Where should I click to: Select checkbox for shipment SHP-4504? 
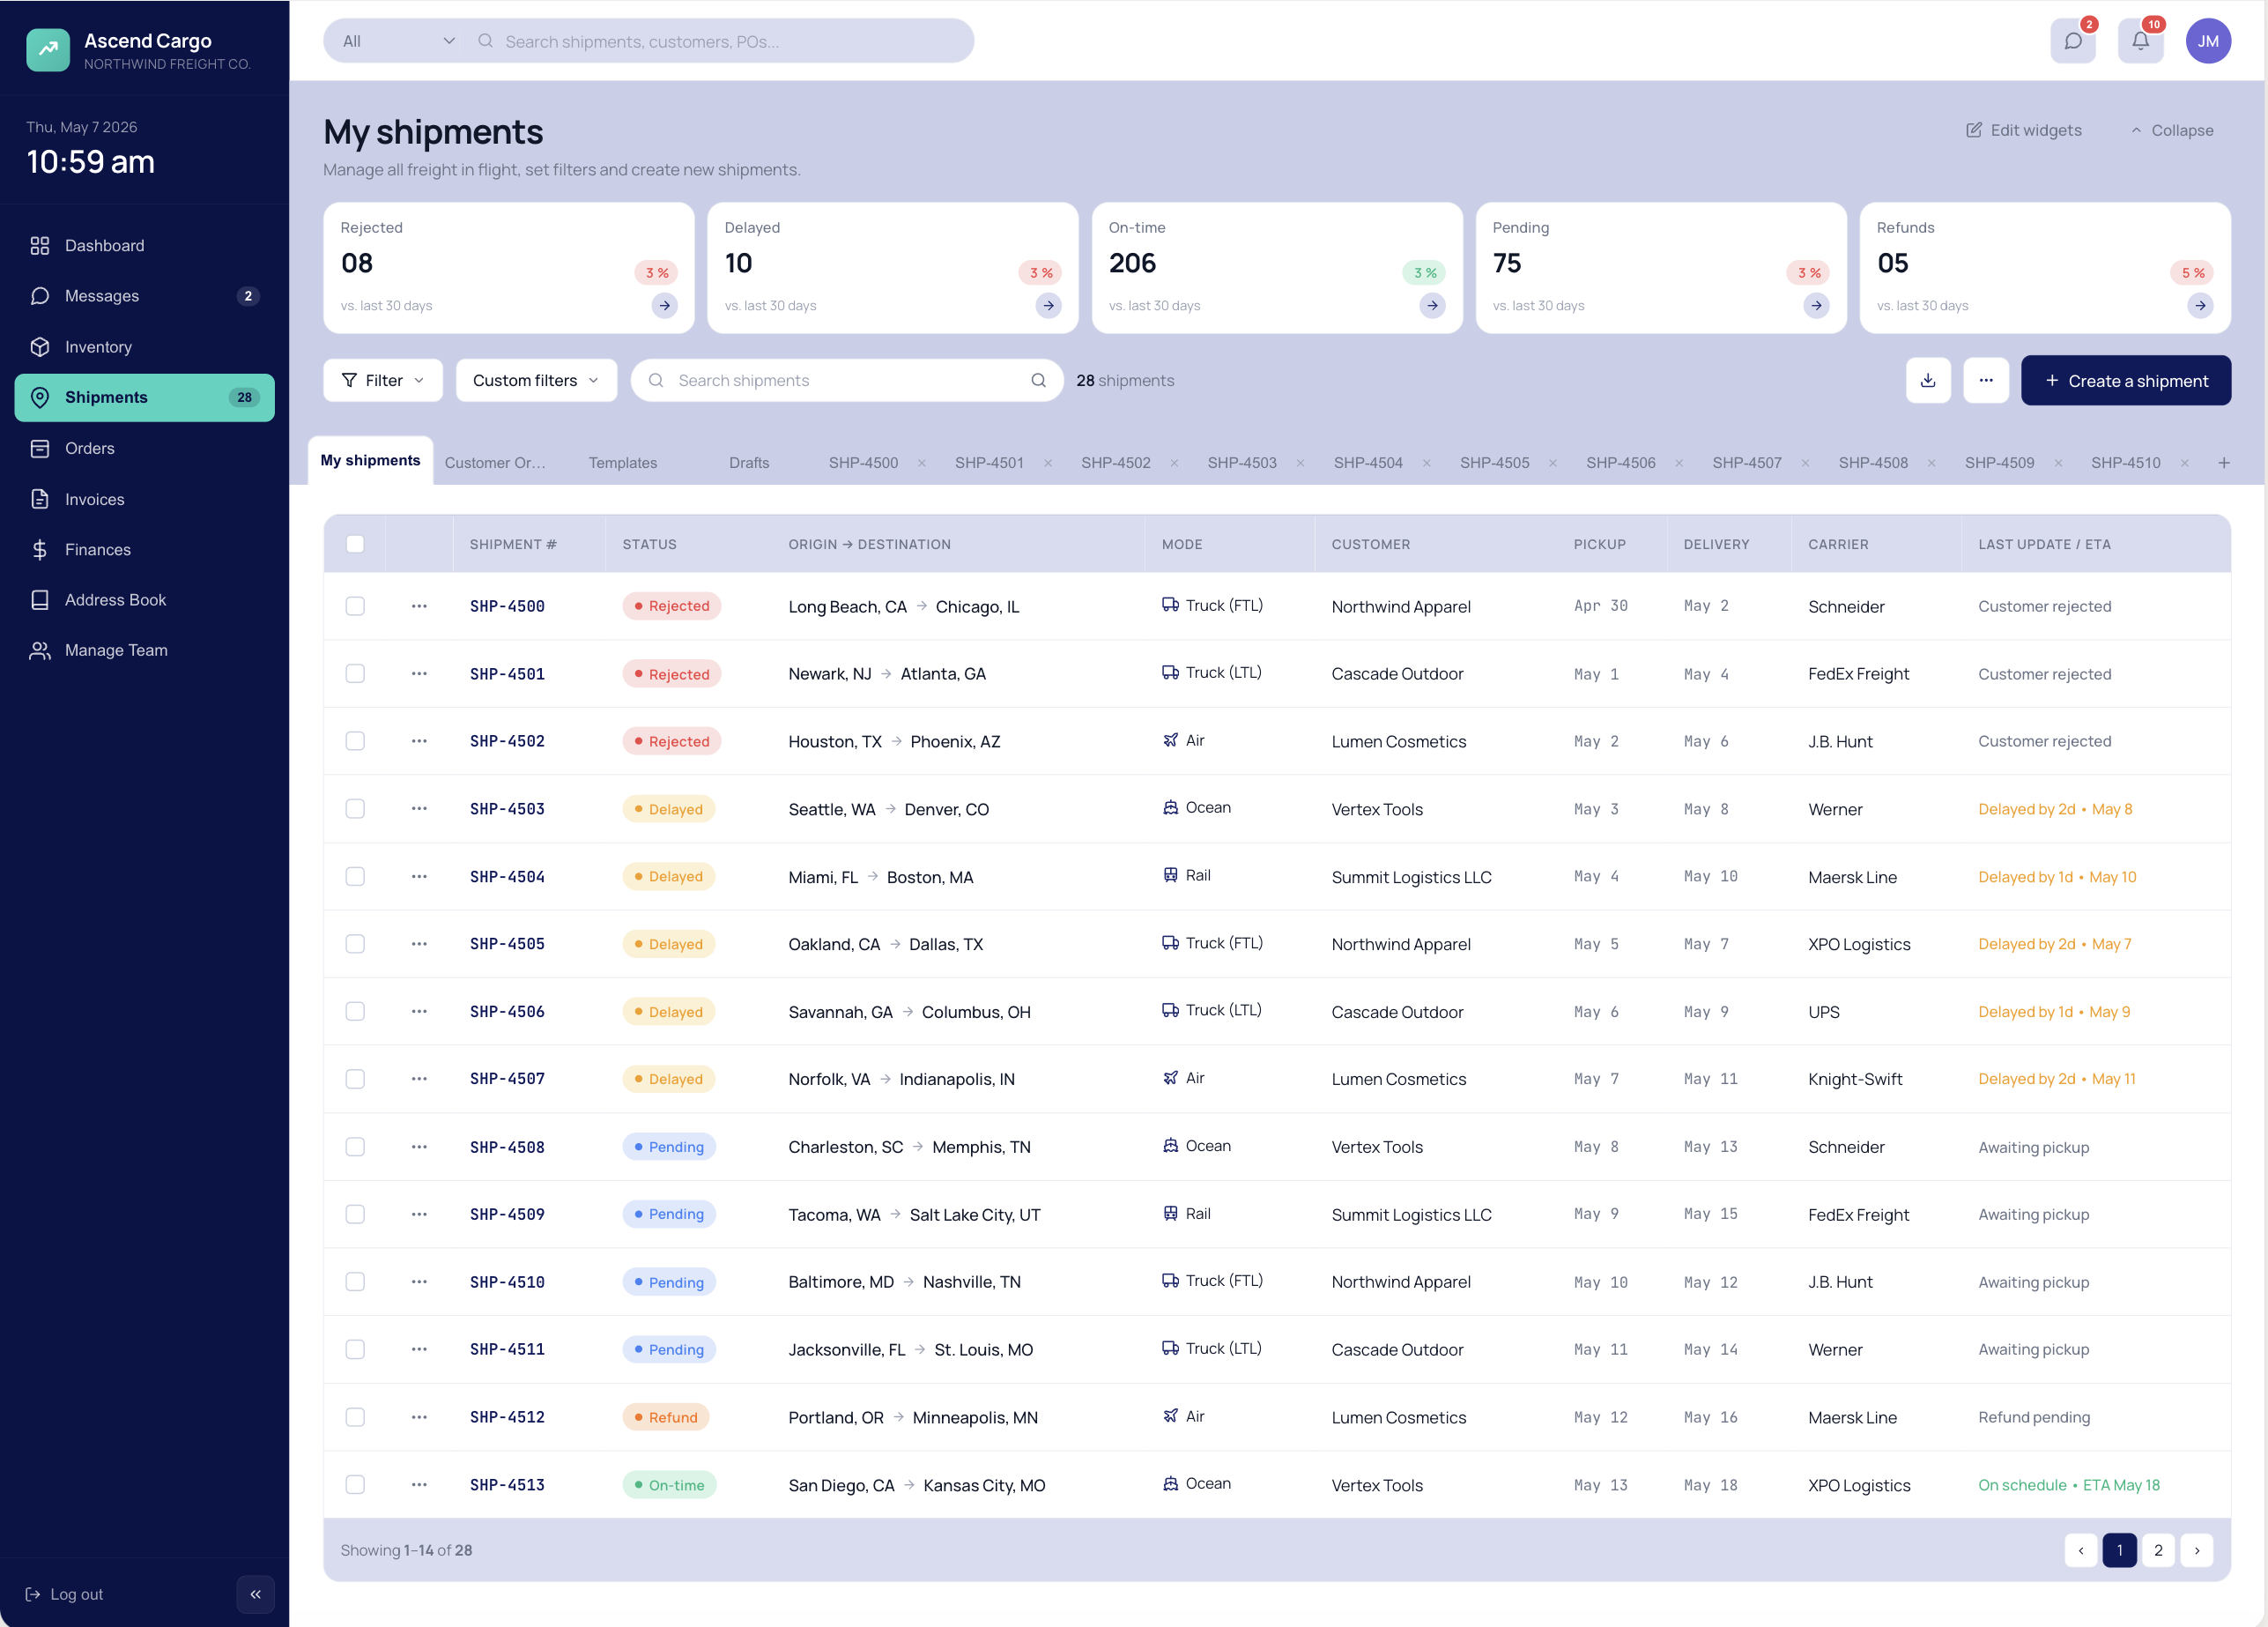(355, 876)
